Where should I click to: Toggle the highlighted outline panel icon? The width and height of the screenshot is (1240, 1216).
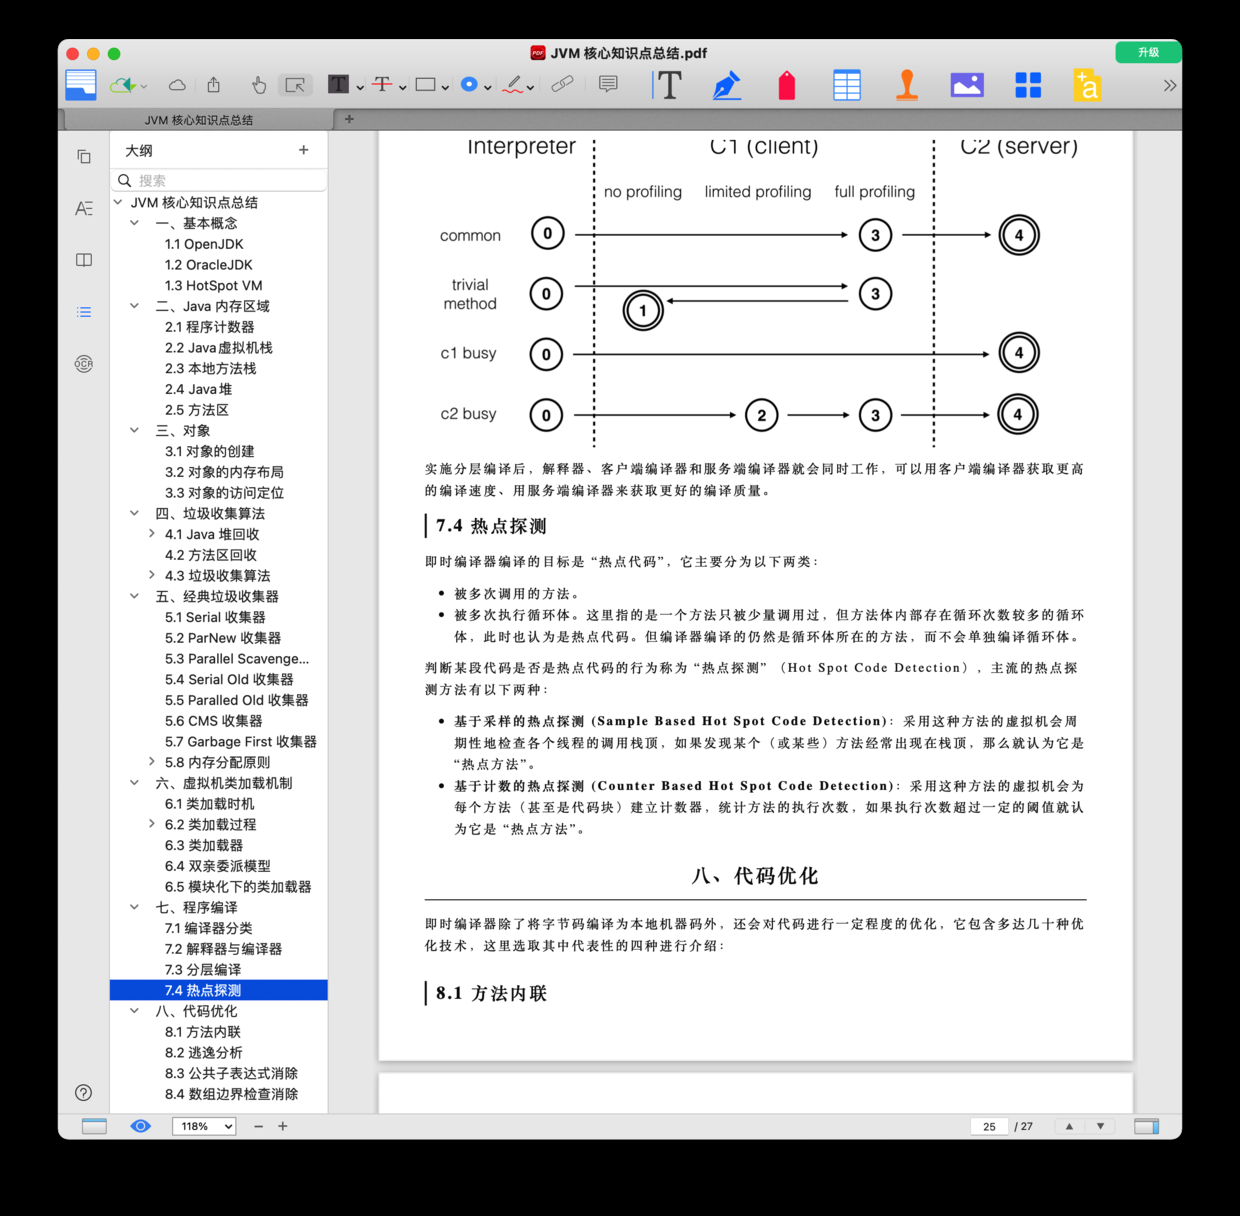pyautogui.click(x=84, y=312)
